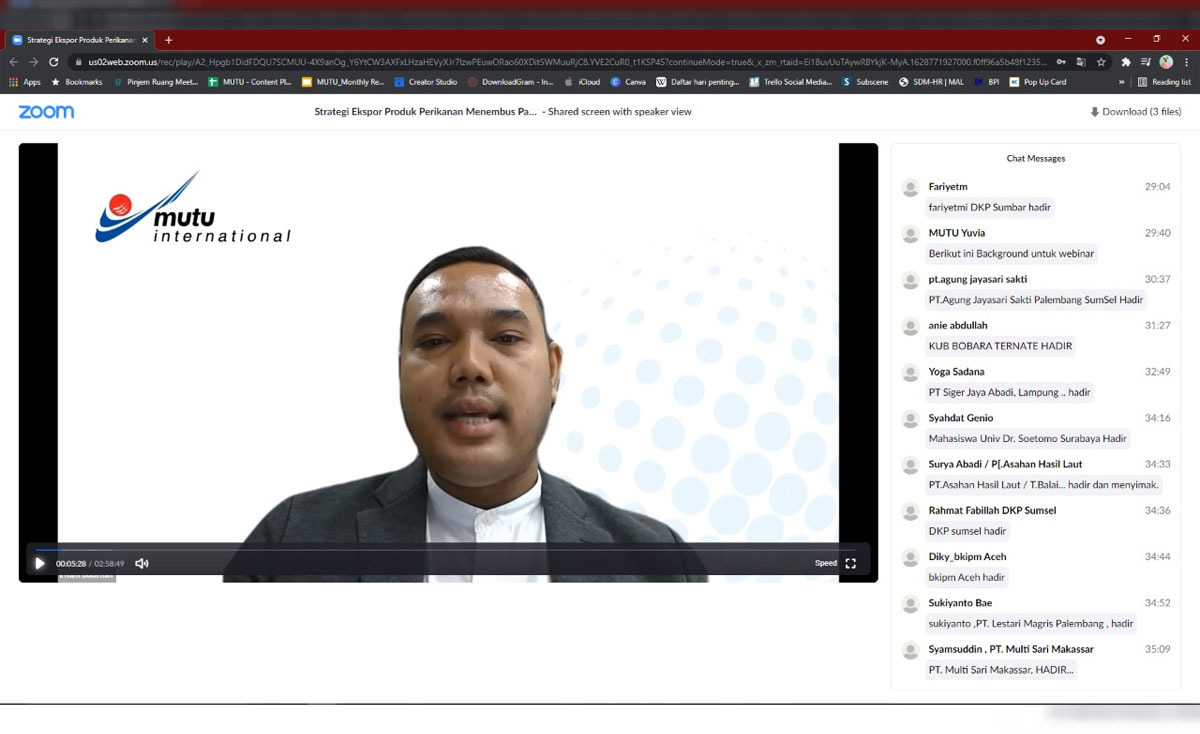
Task: Open the Apps shortcut in bookmarks bar
Action: (25, 82)
